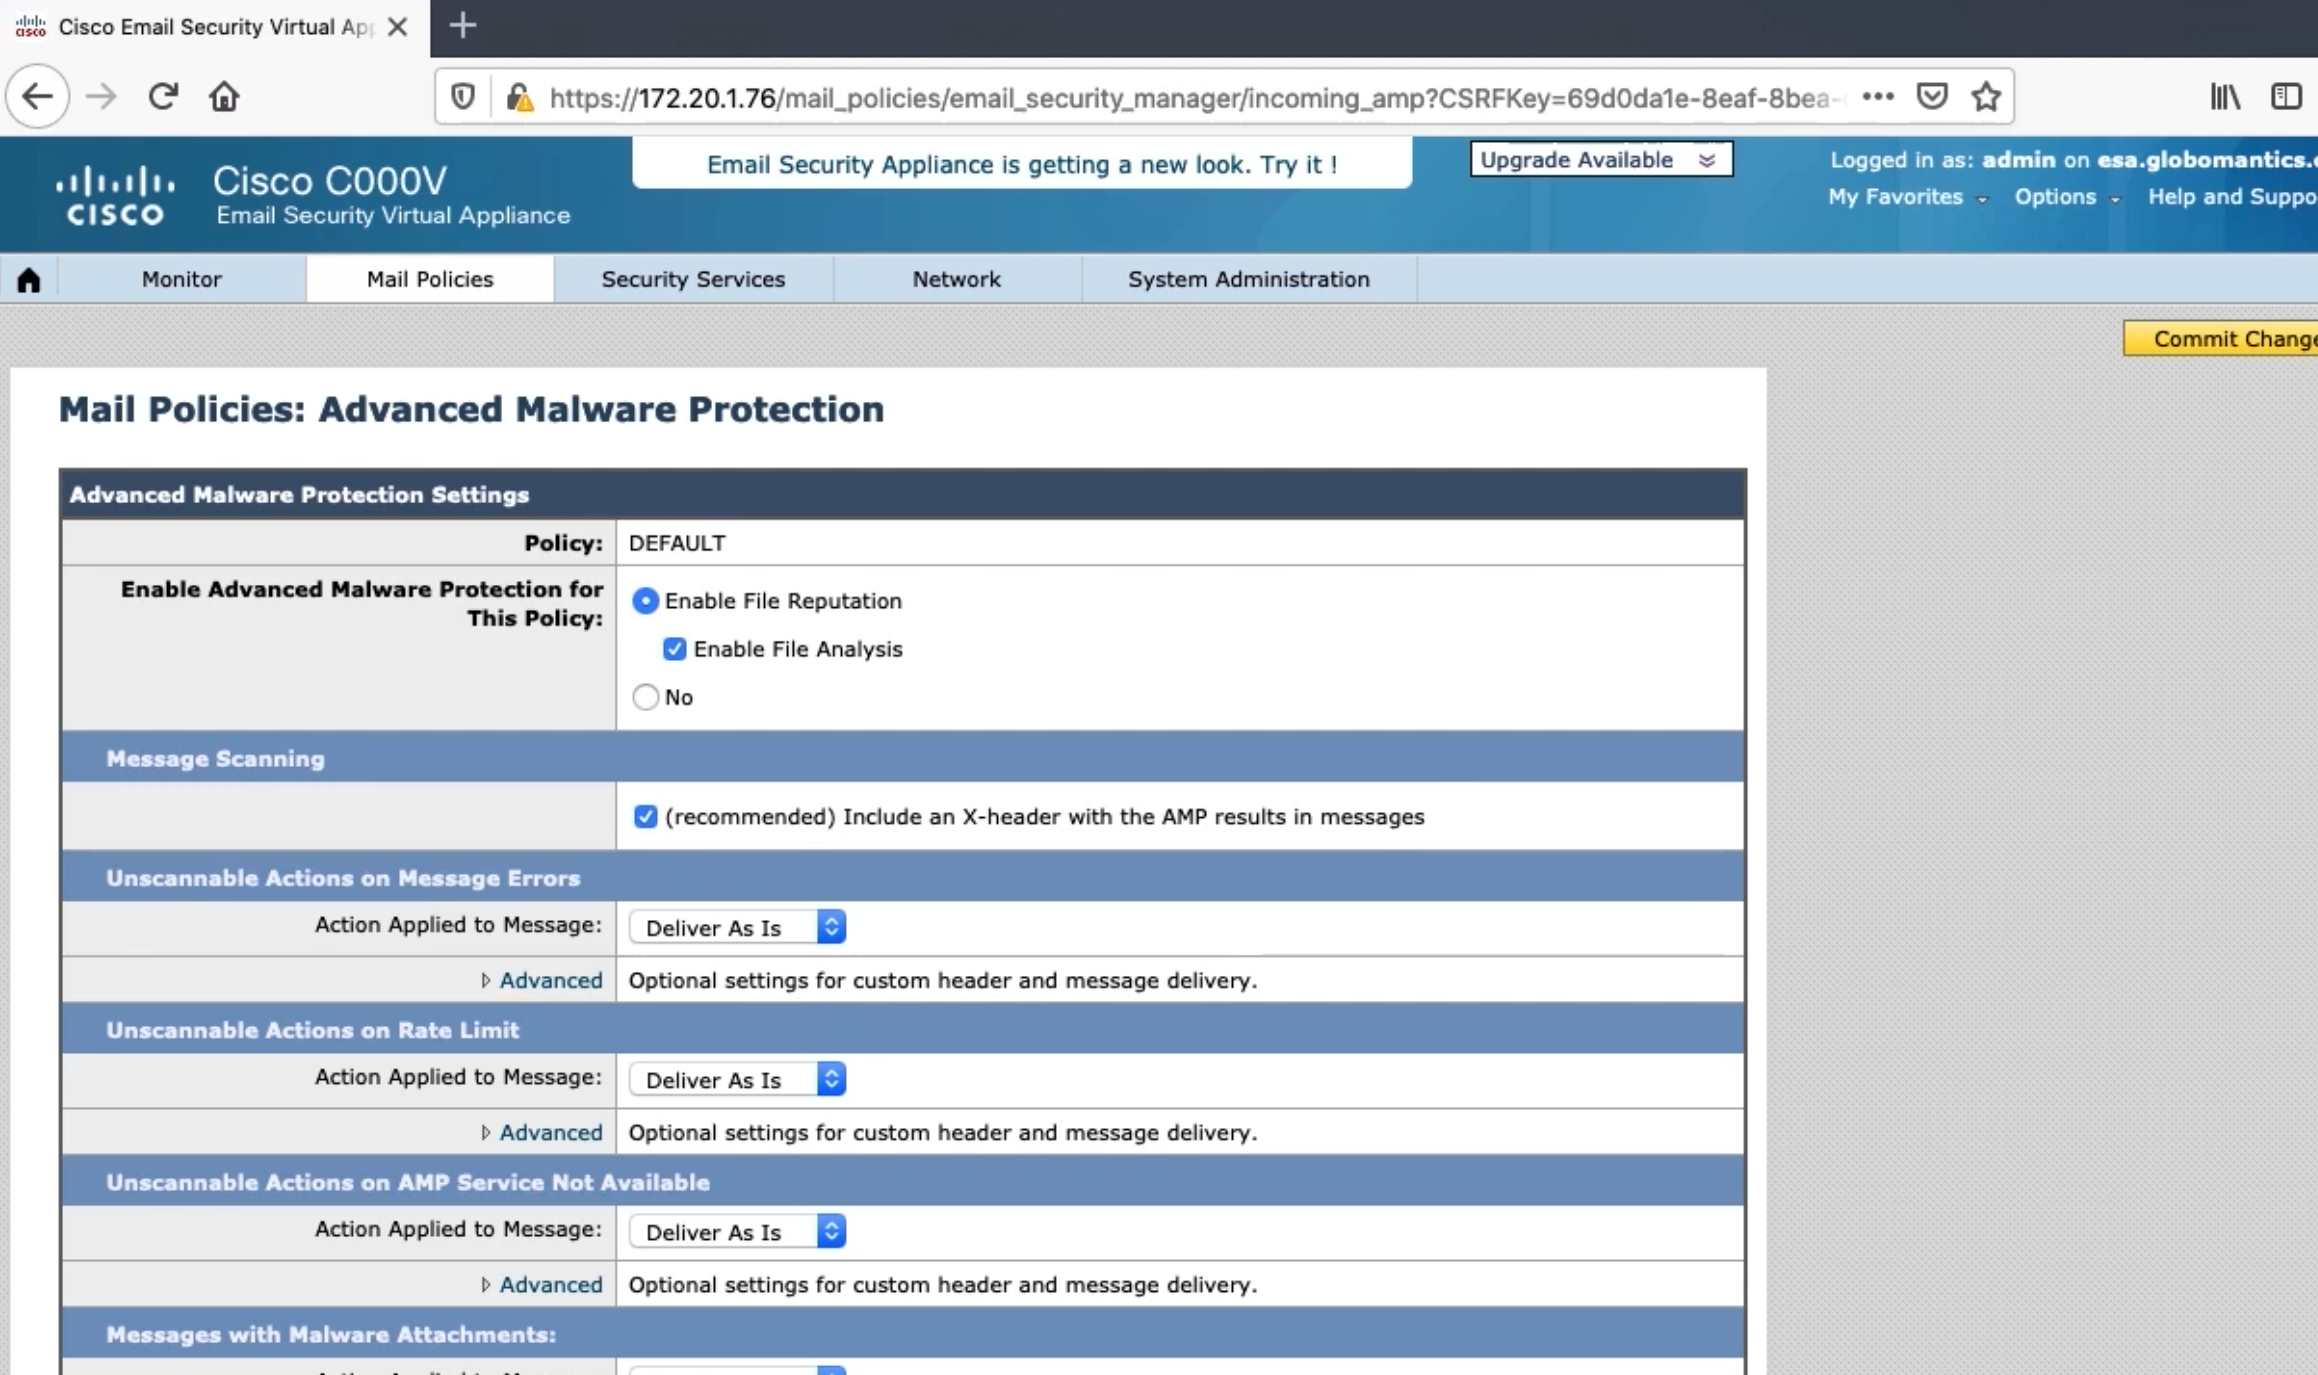Image resolution: width=2318 pixels, height=1375 pixels.
Task: Open the browser home page
Action: tap(224, 97)
